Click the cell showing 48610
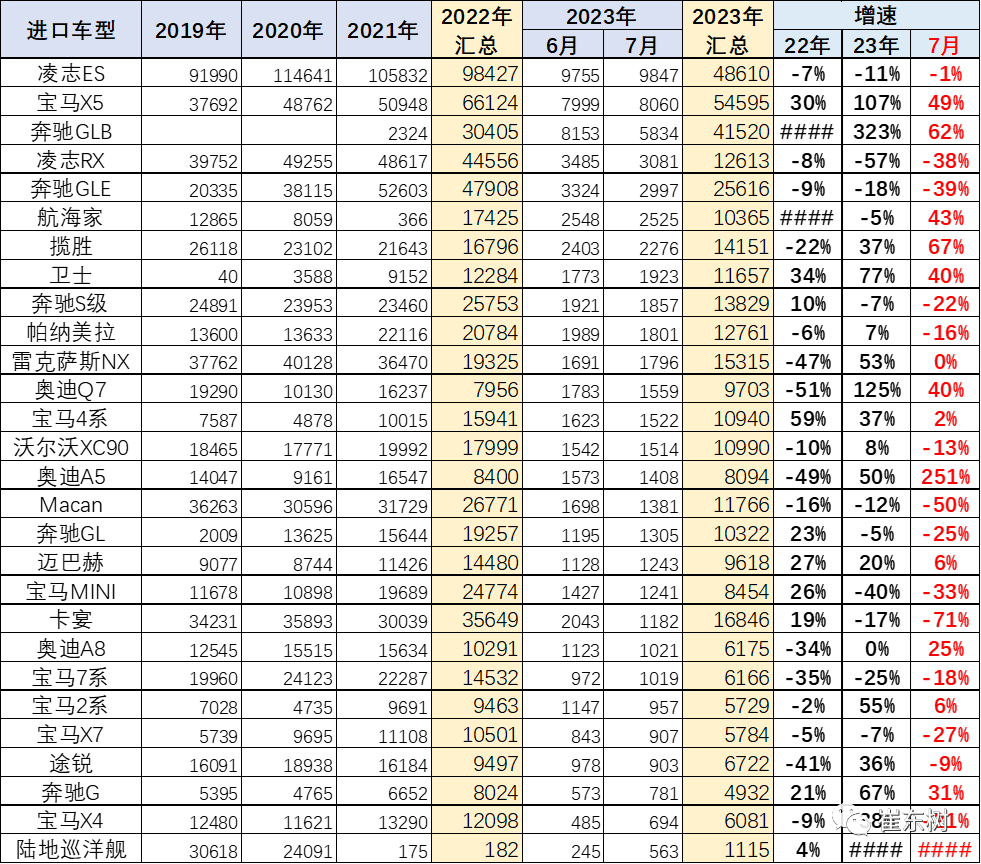The height and width of the screenshot is (864, 981). 727,74
